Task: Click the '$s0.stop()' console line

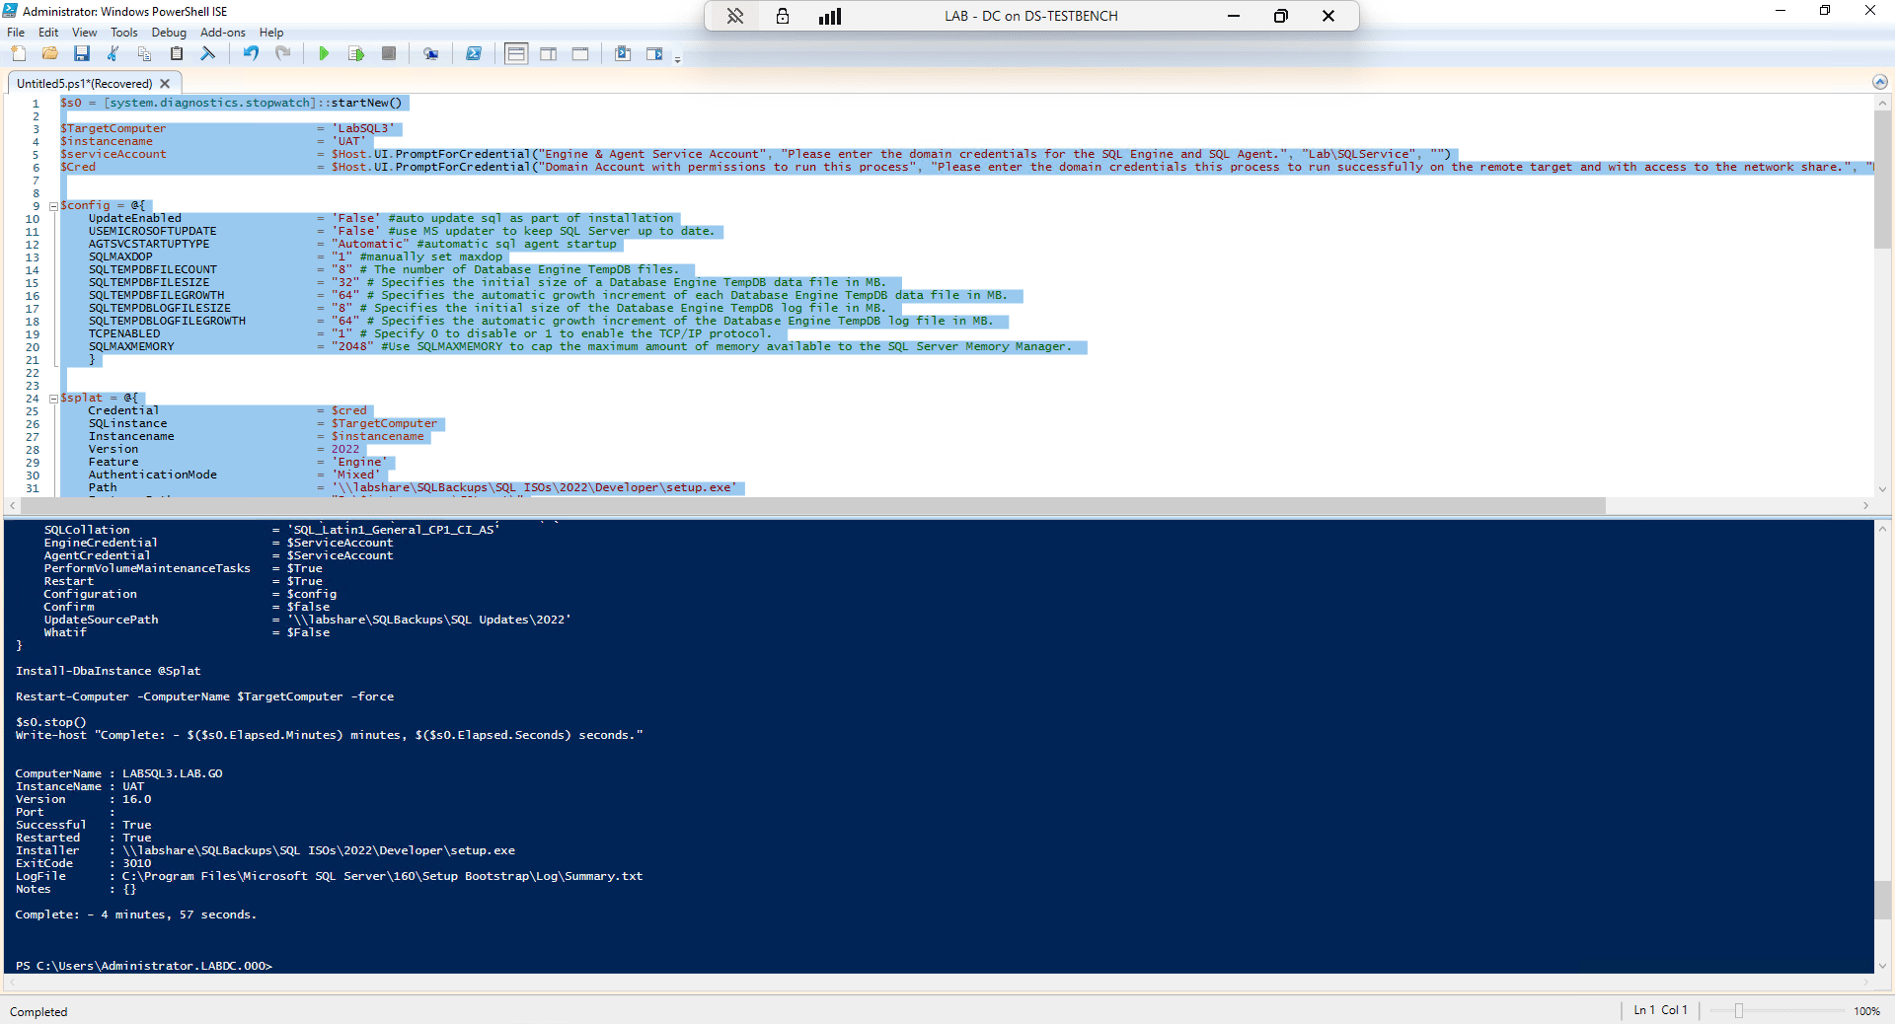Action: point(51,722)
